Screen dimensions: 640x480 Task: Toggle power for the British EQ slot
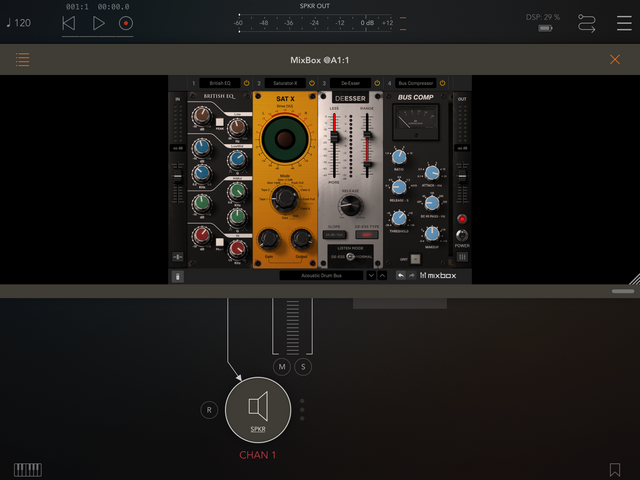point(247,83)
